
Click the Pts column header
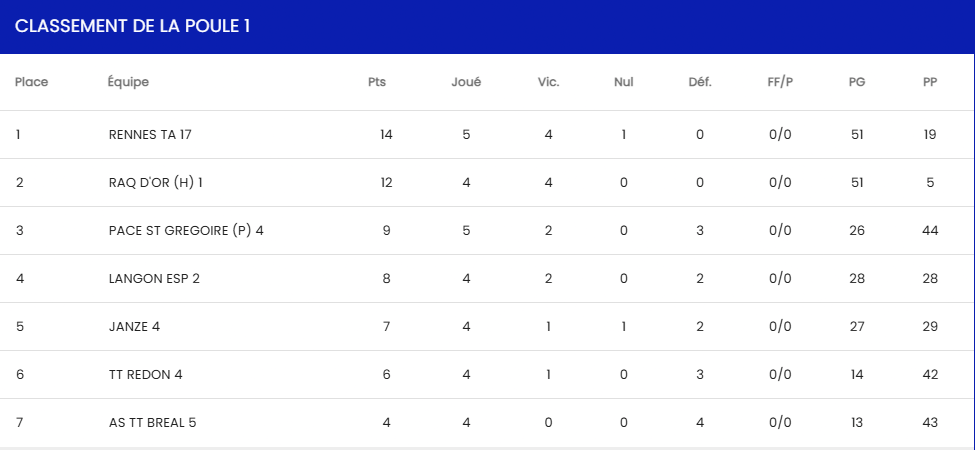coord(377,82)
